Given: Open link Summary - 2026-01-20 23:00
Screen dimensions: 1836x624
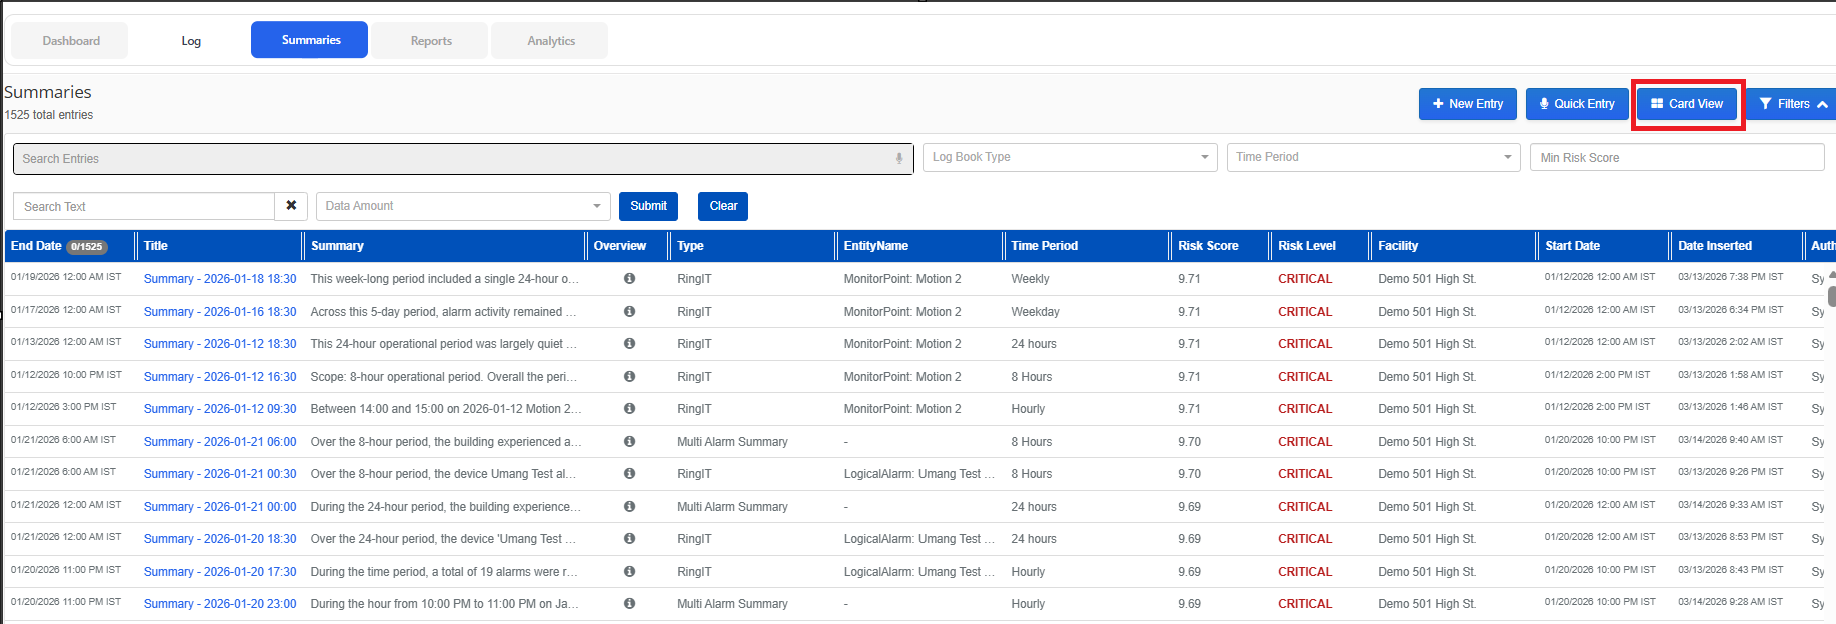Looking at the screenshot, I should point(220,604).
